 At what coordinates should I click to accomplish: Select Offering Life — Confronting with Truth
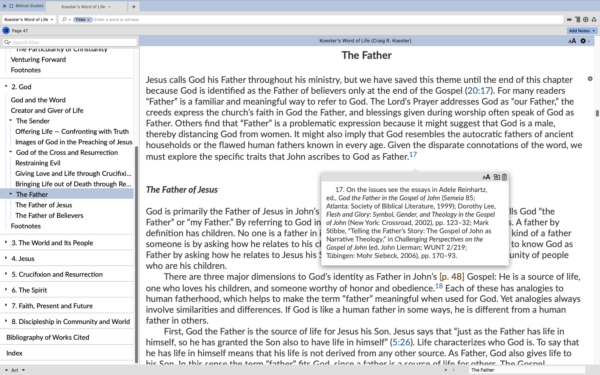pyautogui.click(x=72, y=131)
